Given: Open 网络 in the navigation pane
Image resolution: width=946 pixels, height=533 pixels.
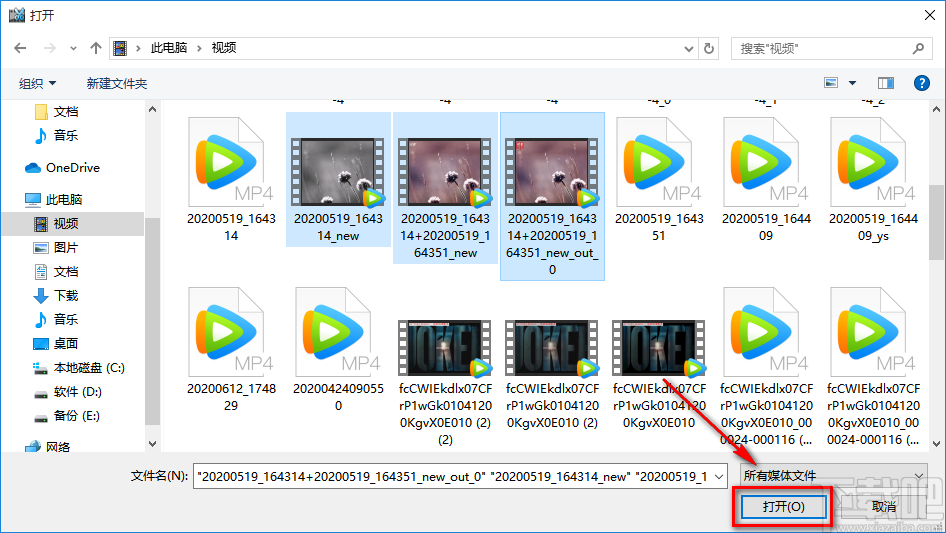Looking at the screenshot, I should (x=48, y=447).
